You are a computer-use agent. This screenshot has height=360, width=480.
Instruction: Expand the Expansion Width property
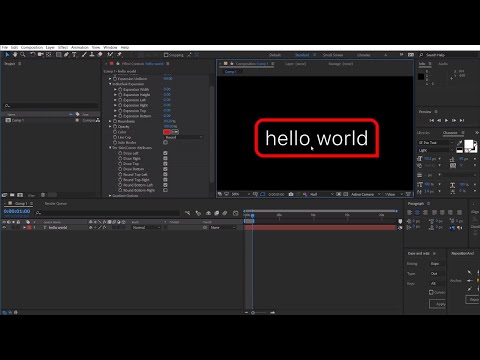point(115,89)
